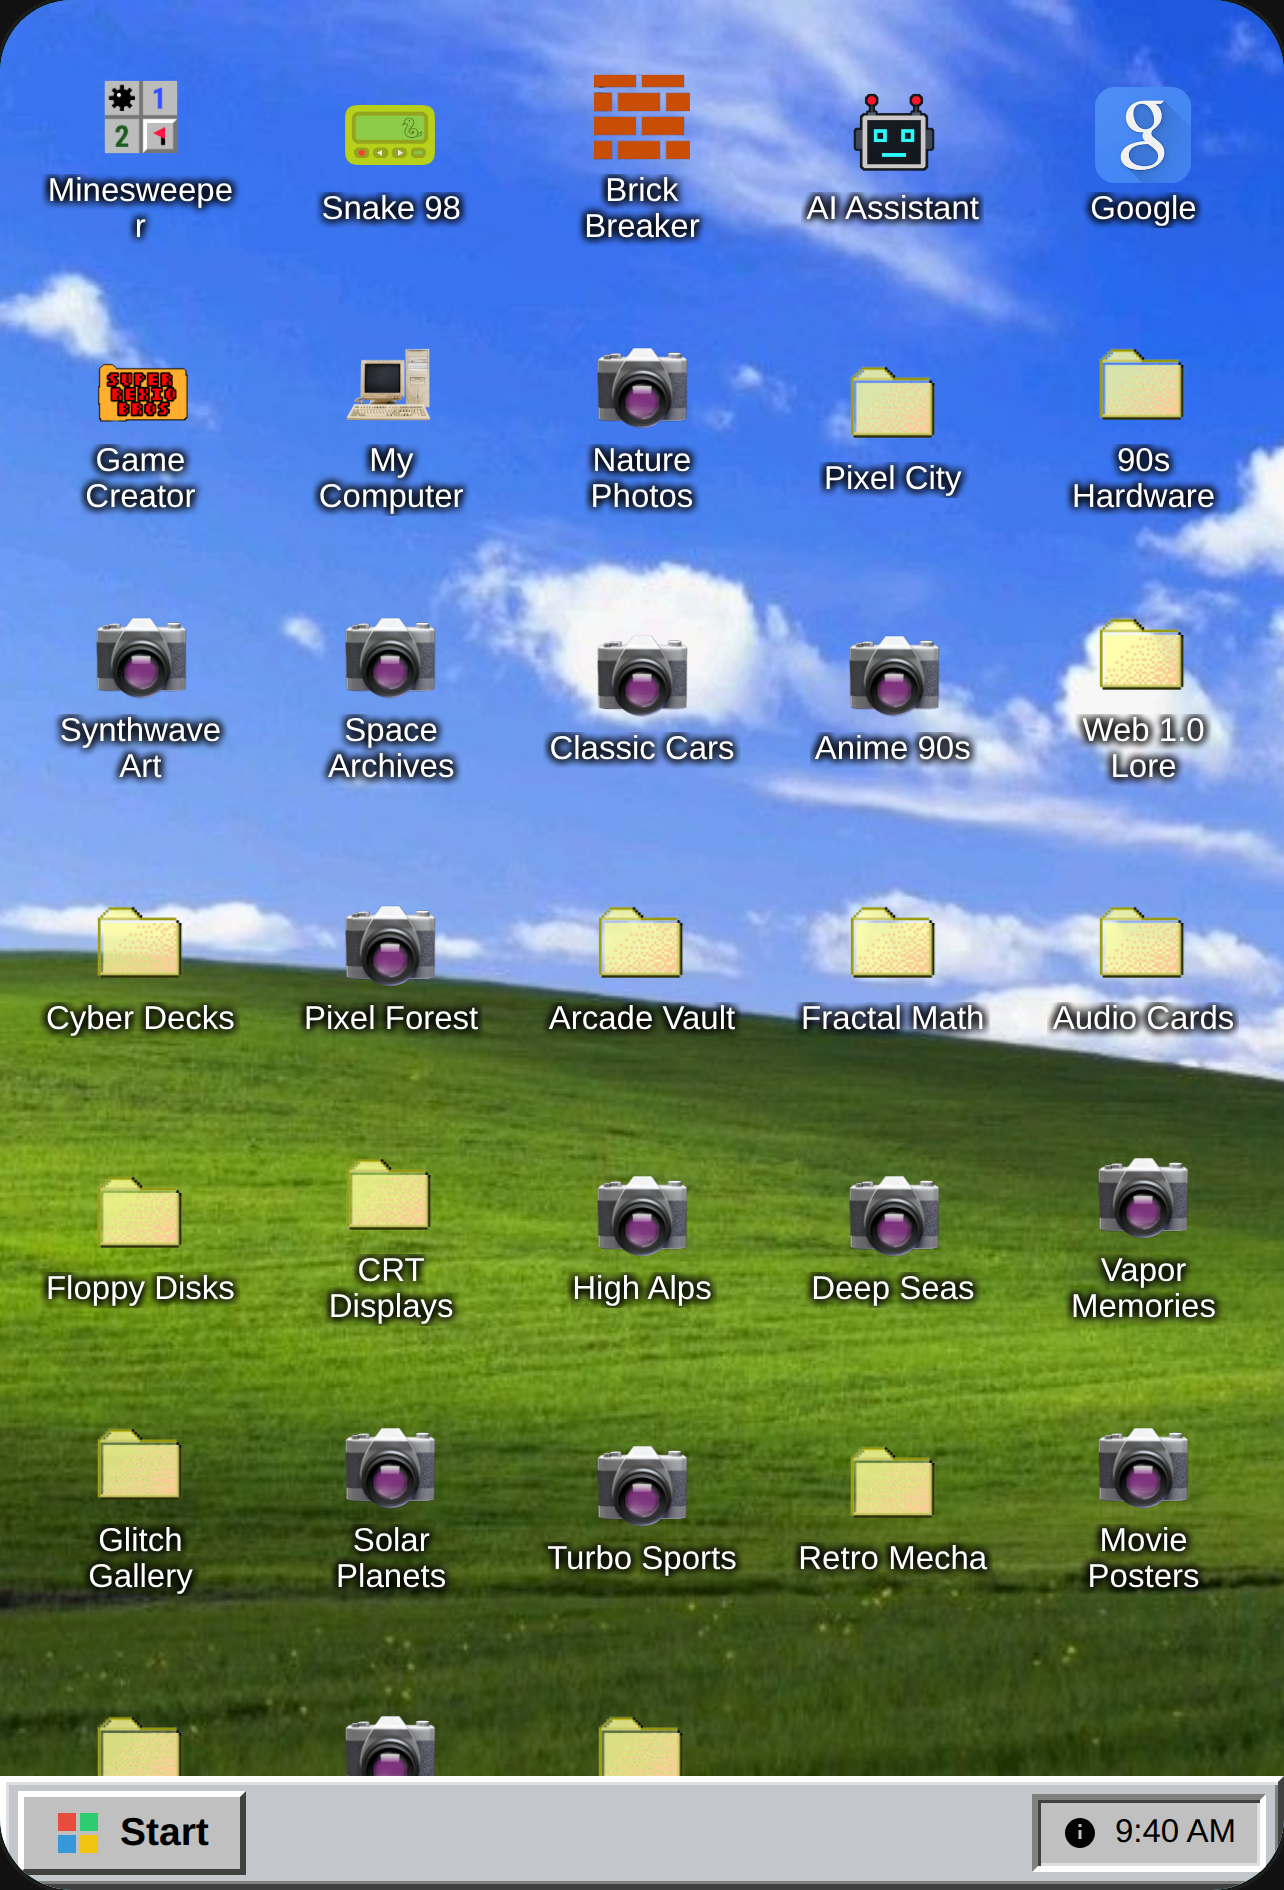Screen dimensions: 1284x1890
Task: Open the Google shortcut icon
Action: [1143, 135]
